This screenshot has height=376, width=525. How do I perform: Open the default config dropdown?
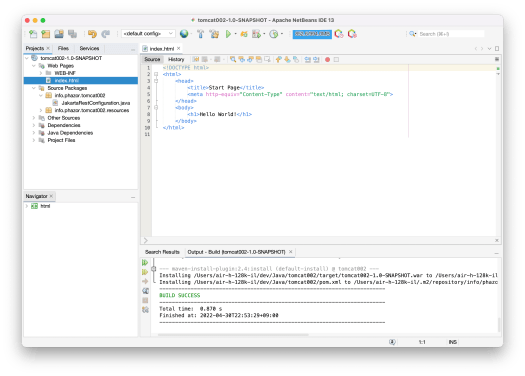pos(148,33)
